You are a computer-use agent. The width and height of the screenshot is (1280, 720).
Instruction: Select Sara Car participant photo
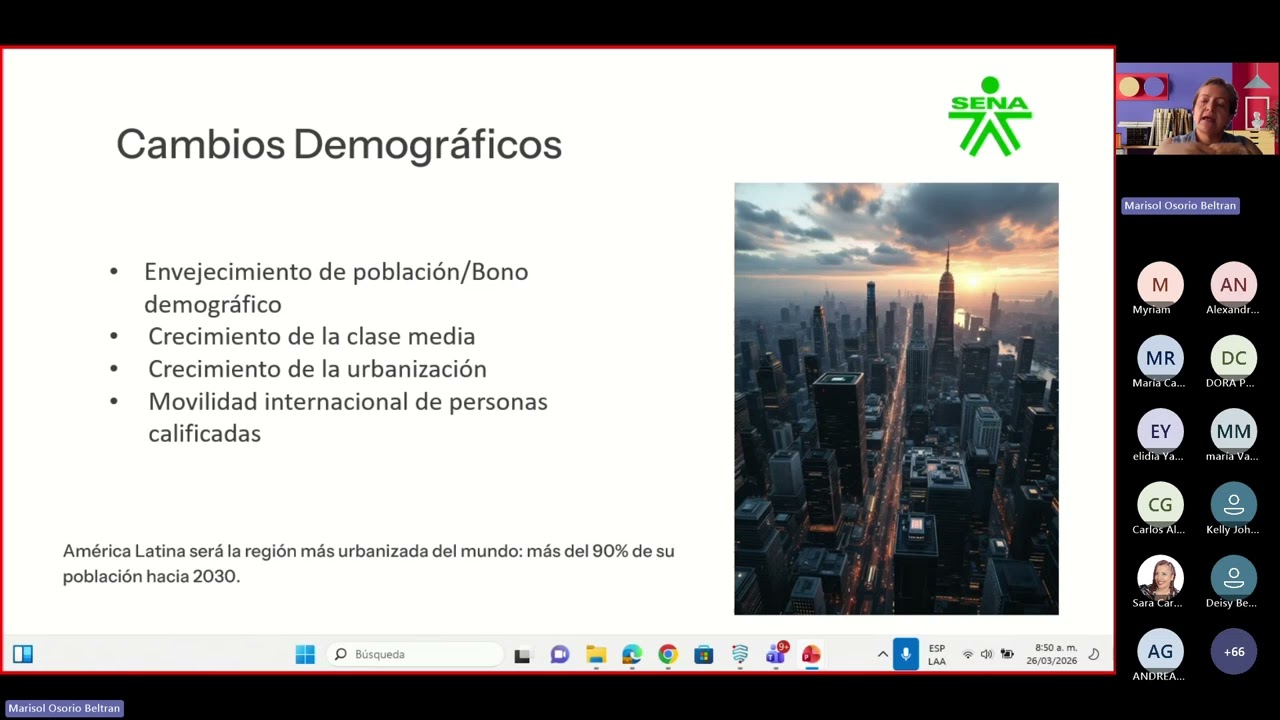[x=1160, y=578]
